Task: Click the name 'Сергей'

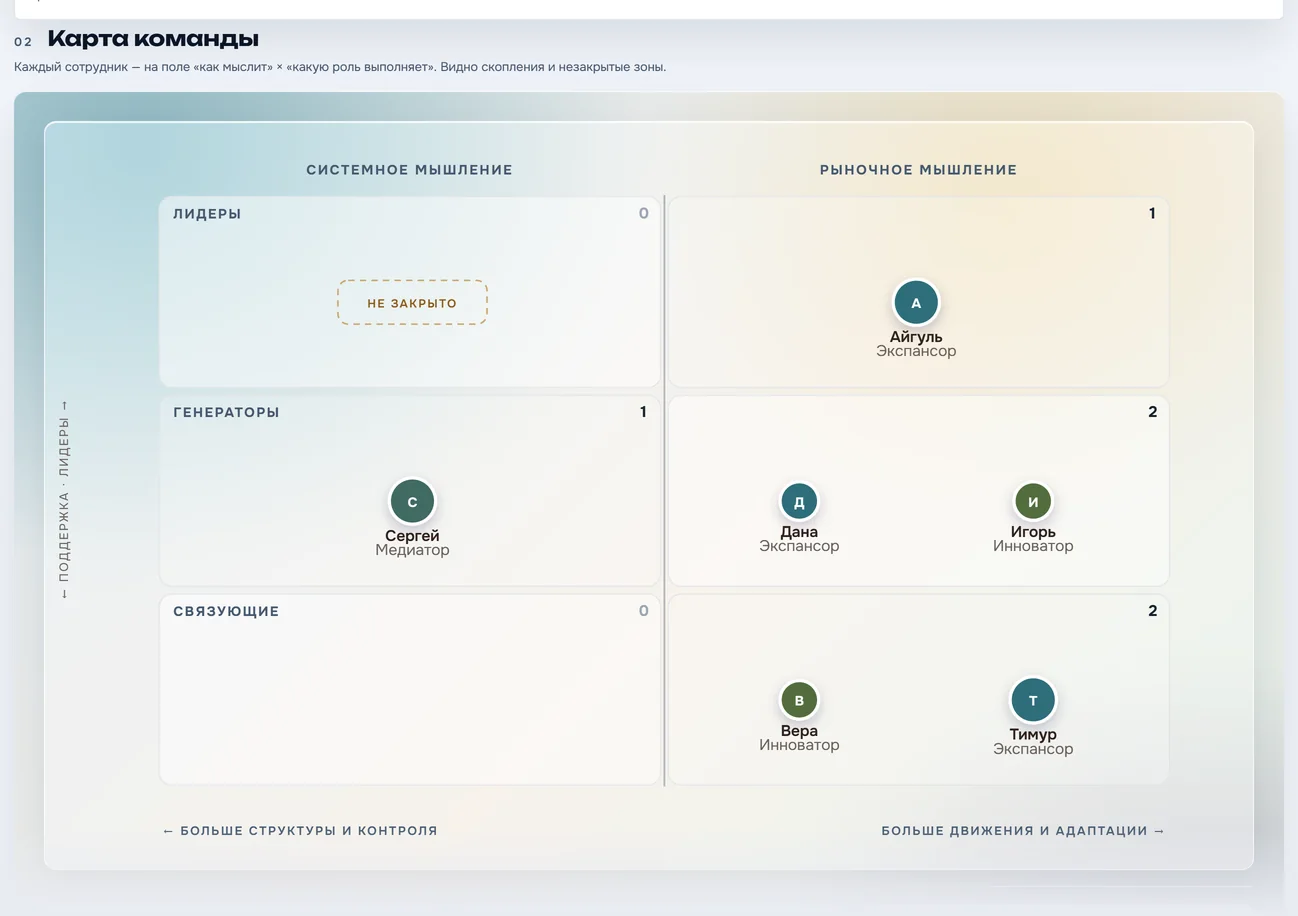Action: (412, 536)
